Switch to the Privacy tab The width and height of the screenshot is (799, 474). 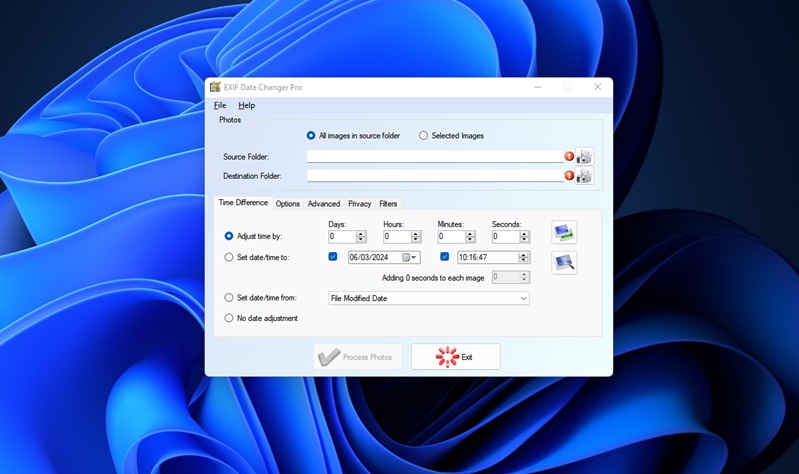(x=359, y=203)
